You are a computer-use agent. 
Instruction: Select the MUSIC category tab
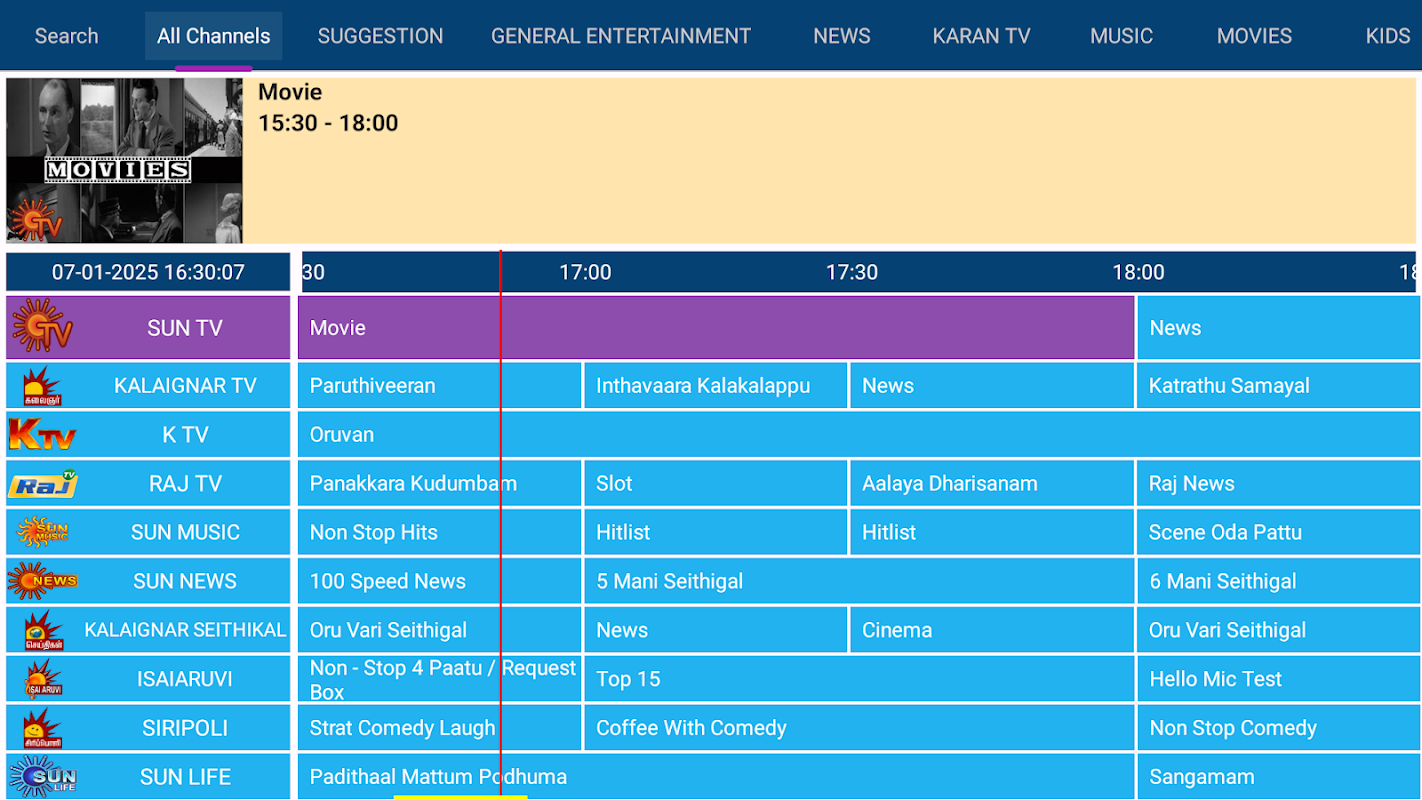pos(1121,36)
